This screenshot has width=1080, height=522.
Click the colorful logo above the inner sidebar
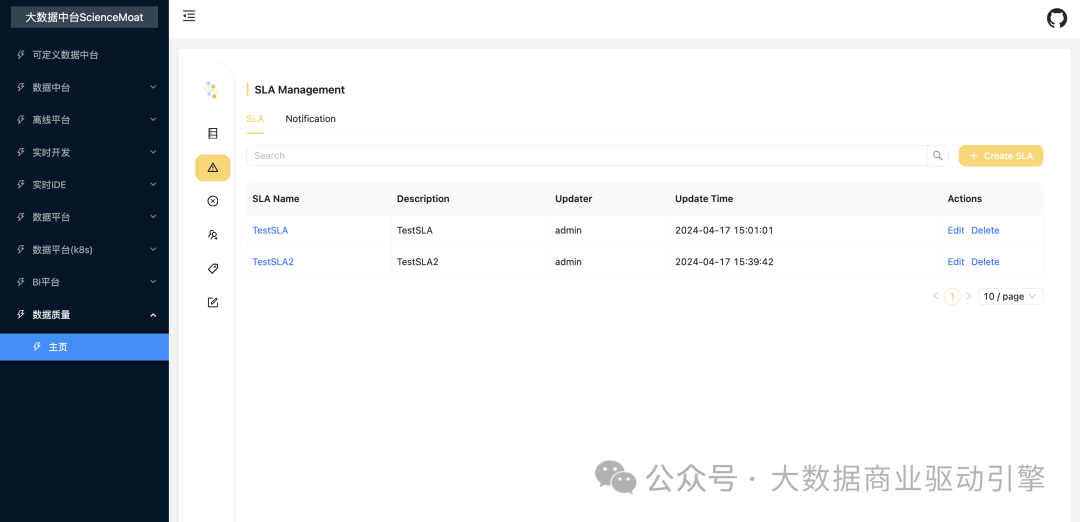tap(210, 90)
